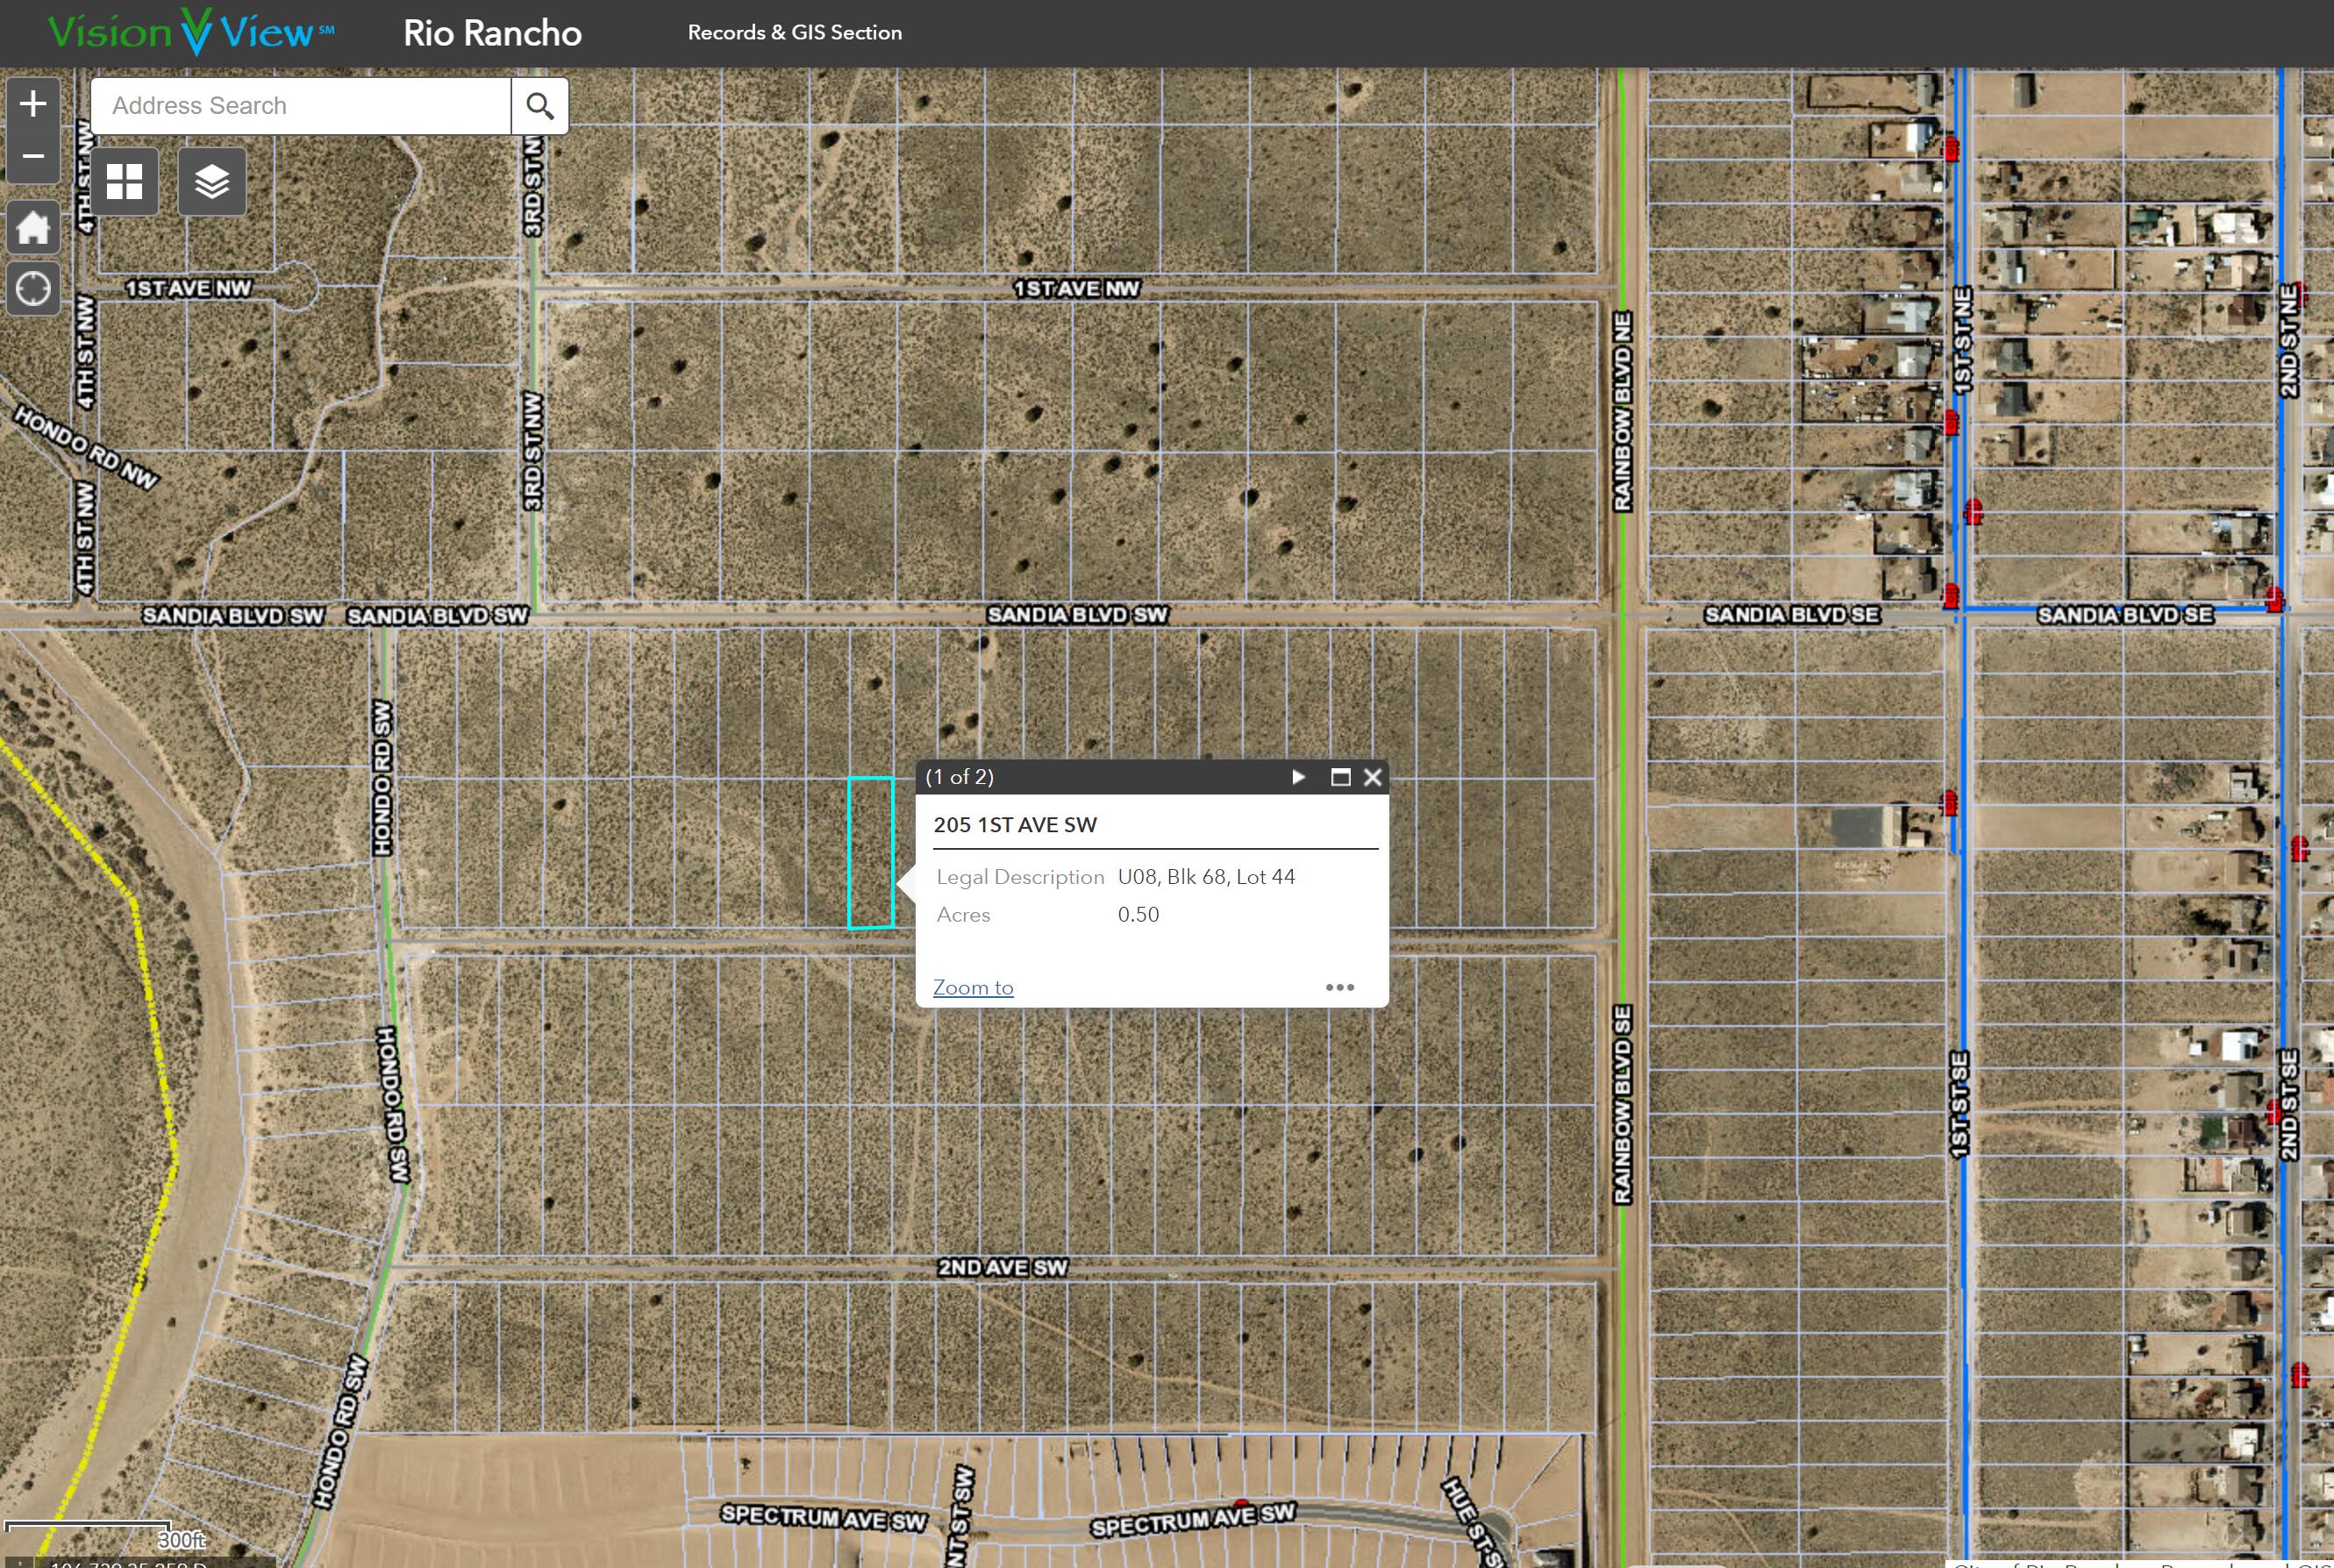The width and height of the screenshot is (2334, 1568).
Task: Click the 1ST ST SE street label
Action: (x=1959, y=1104)
